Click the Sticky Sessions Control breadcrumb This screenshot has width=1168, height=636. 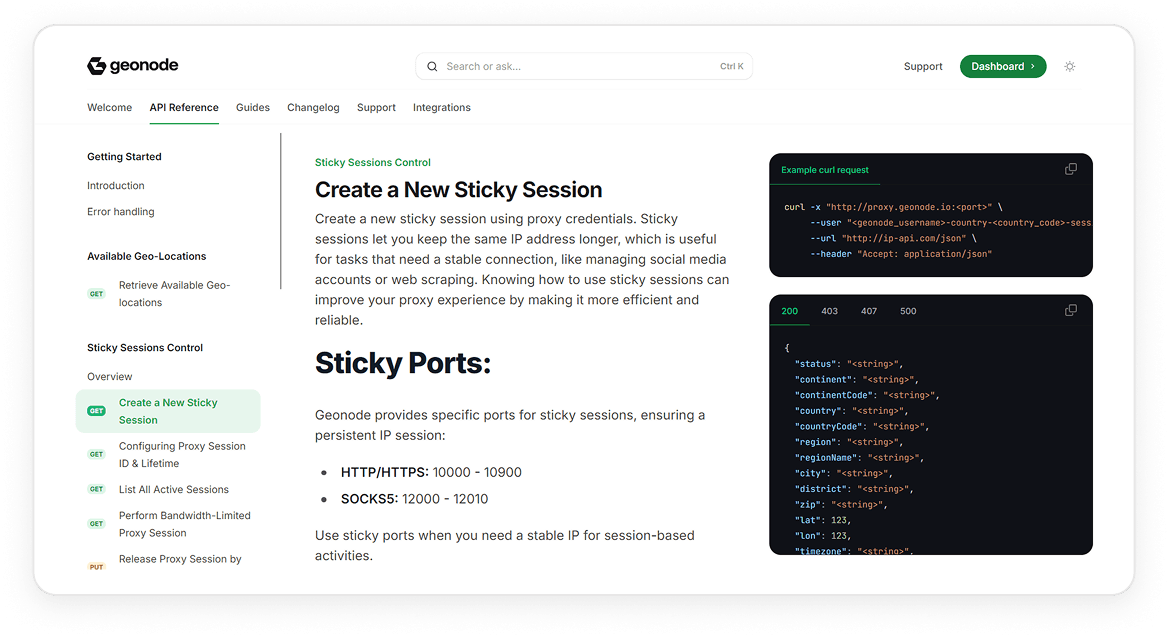tap(372, 162)
